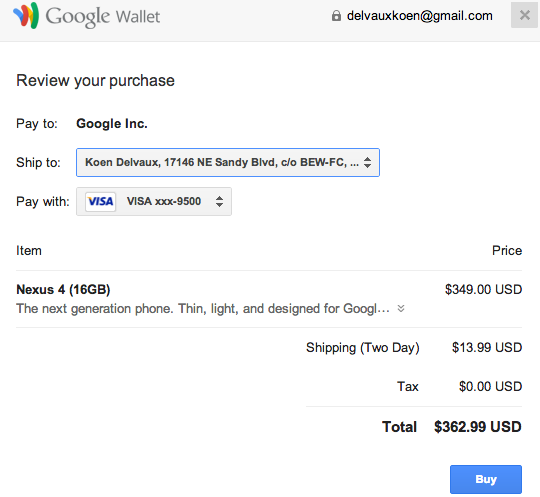
Task: Click the Pay with label
Action: (43, 202)
